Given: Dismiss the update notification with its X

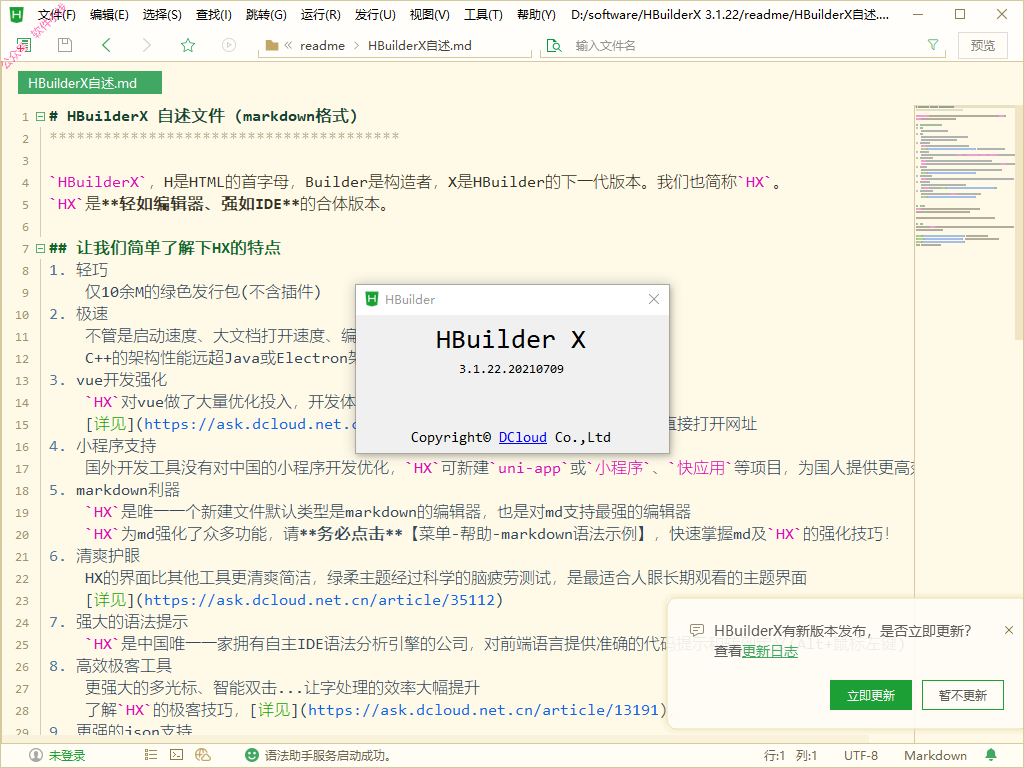Looking at the screenshot, I should [1009, 630].
